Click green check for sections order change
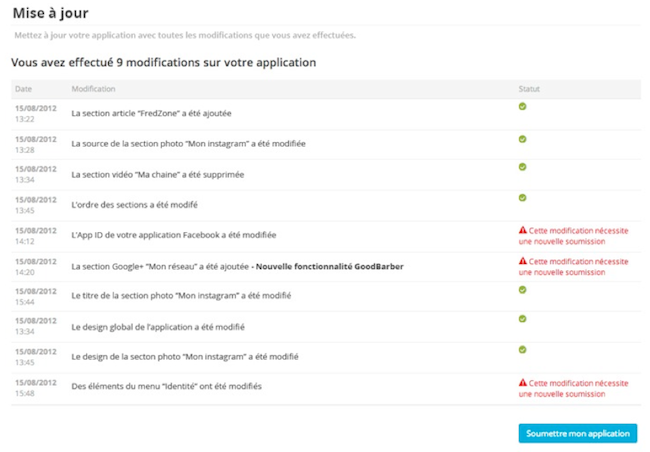Image resolution: width=650 pixels, height=452 pixels. click(522, 198)
